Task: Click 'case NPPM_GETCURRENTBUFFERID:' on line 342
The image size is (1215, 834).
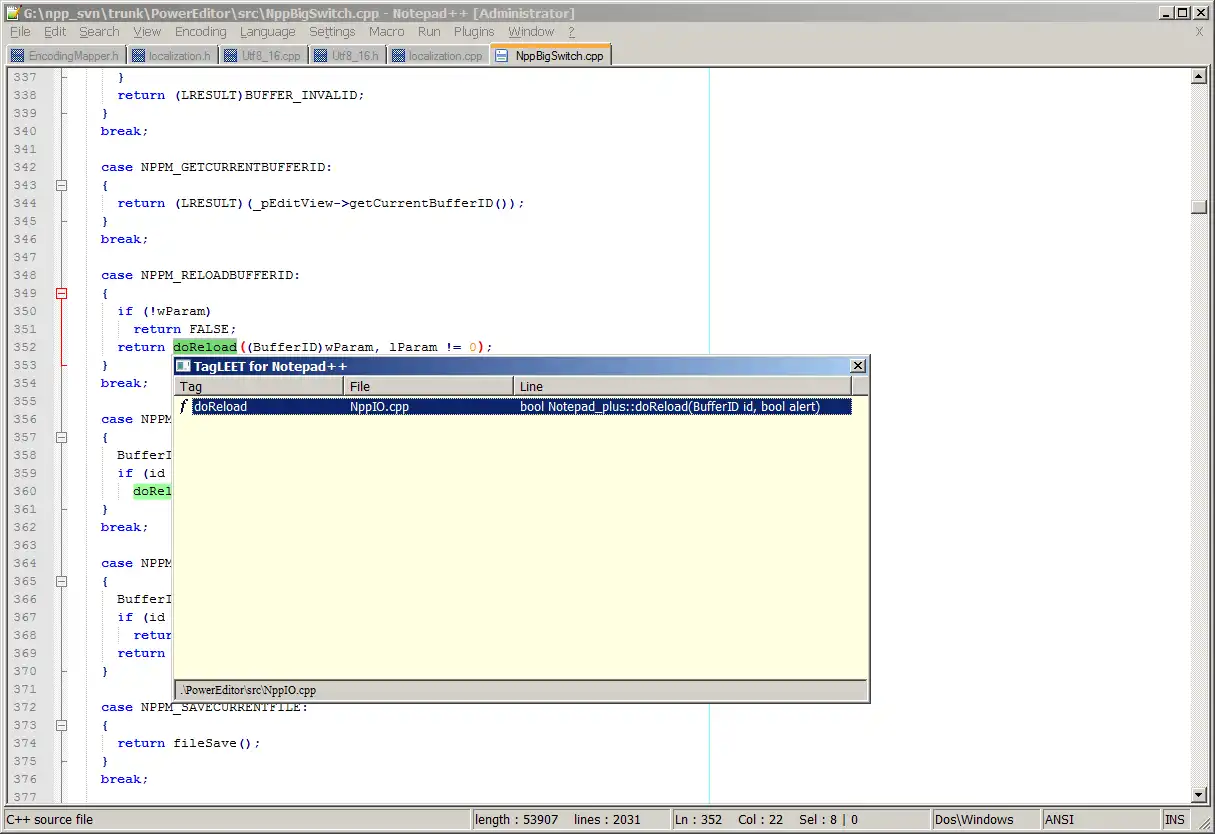Action: (x=216, y=167)
